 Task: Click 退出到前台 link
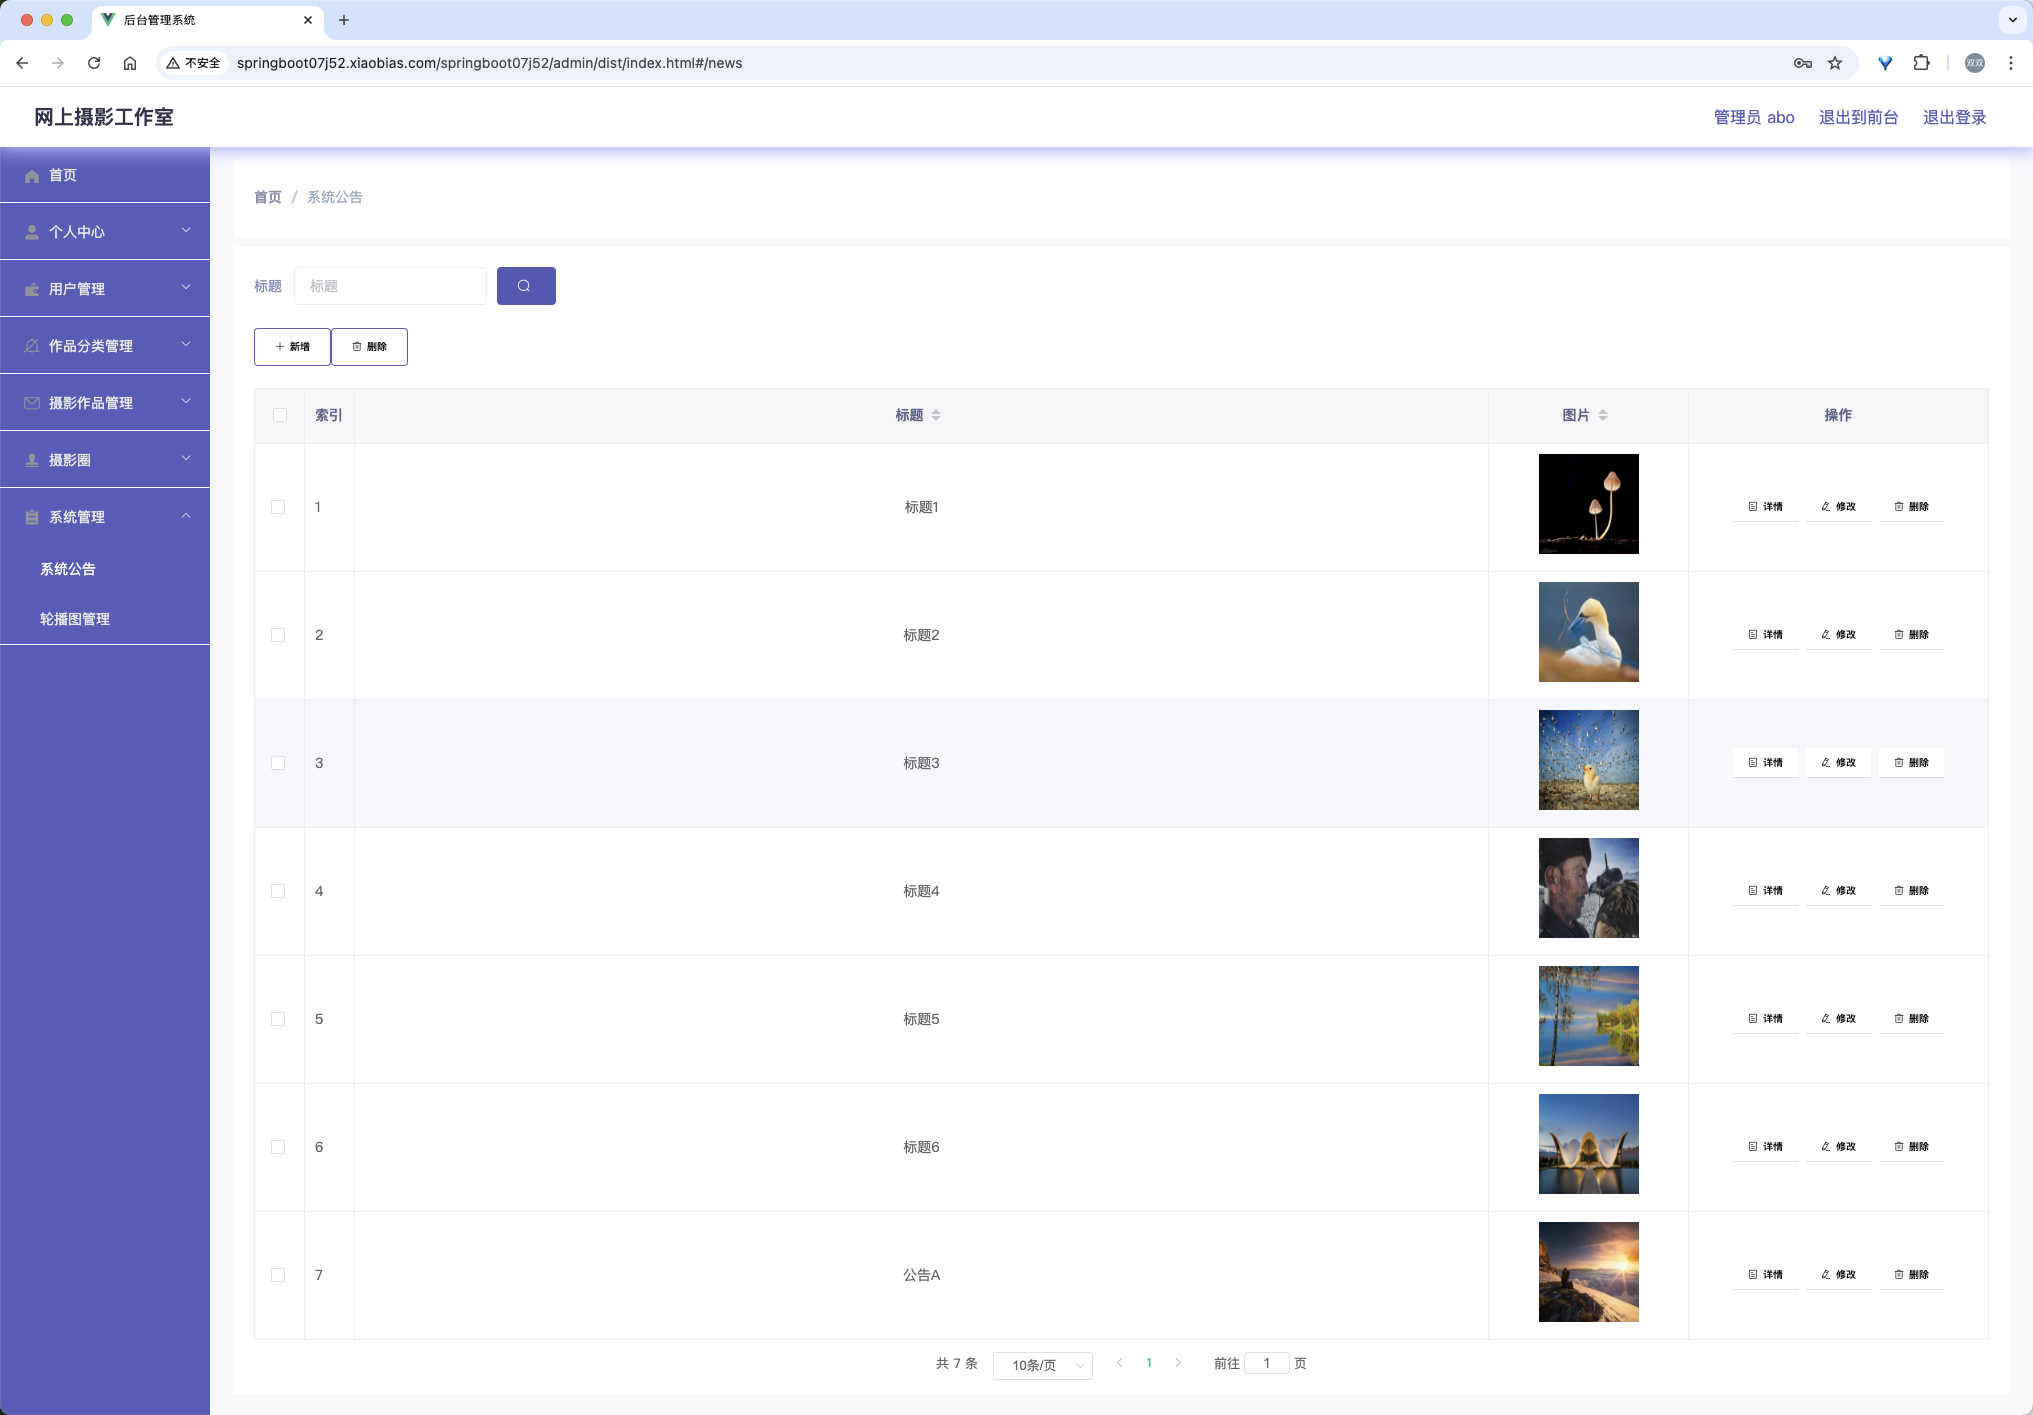tap(1858, 118)
